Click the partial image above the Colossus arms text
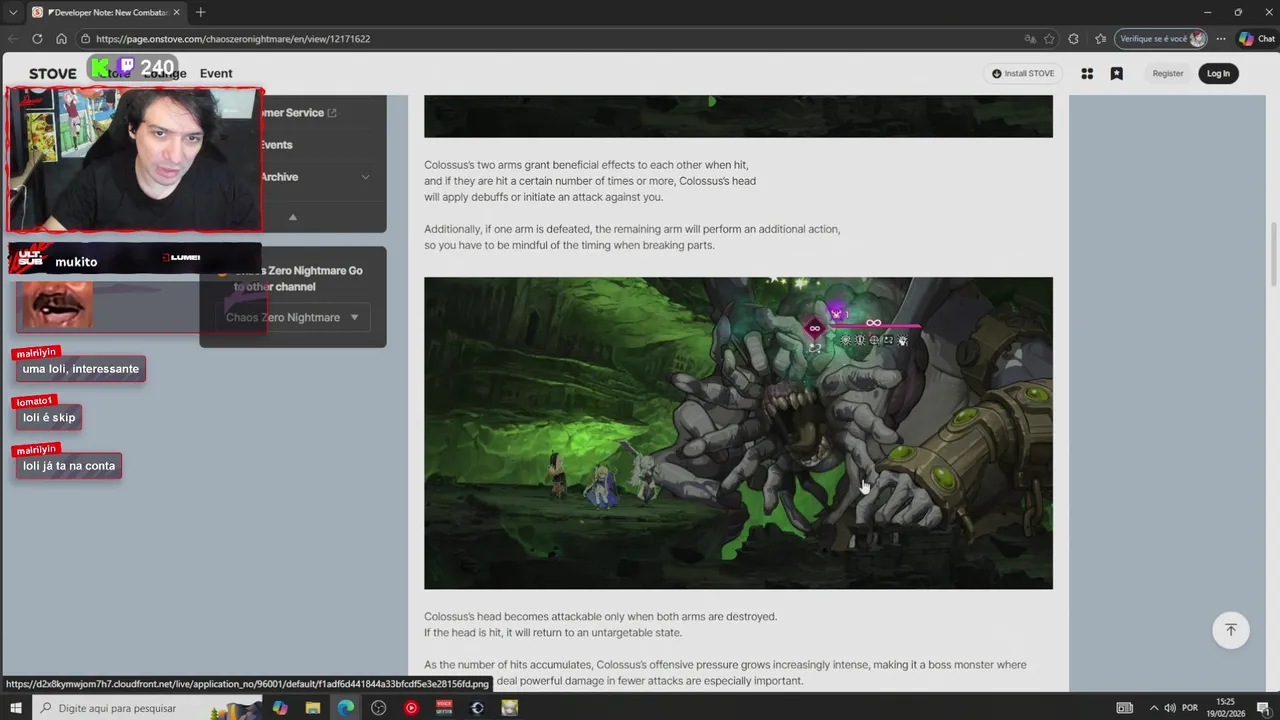 [738, 116]
